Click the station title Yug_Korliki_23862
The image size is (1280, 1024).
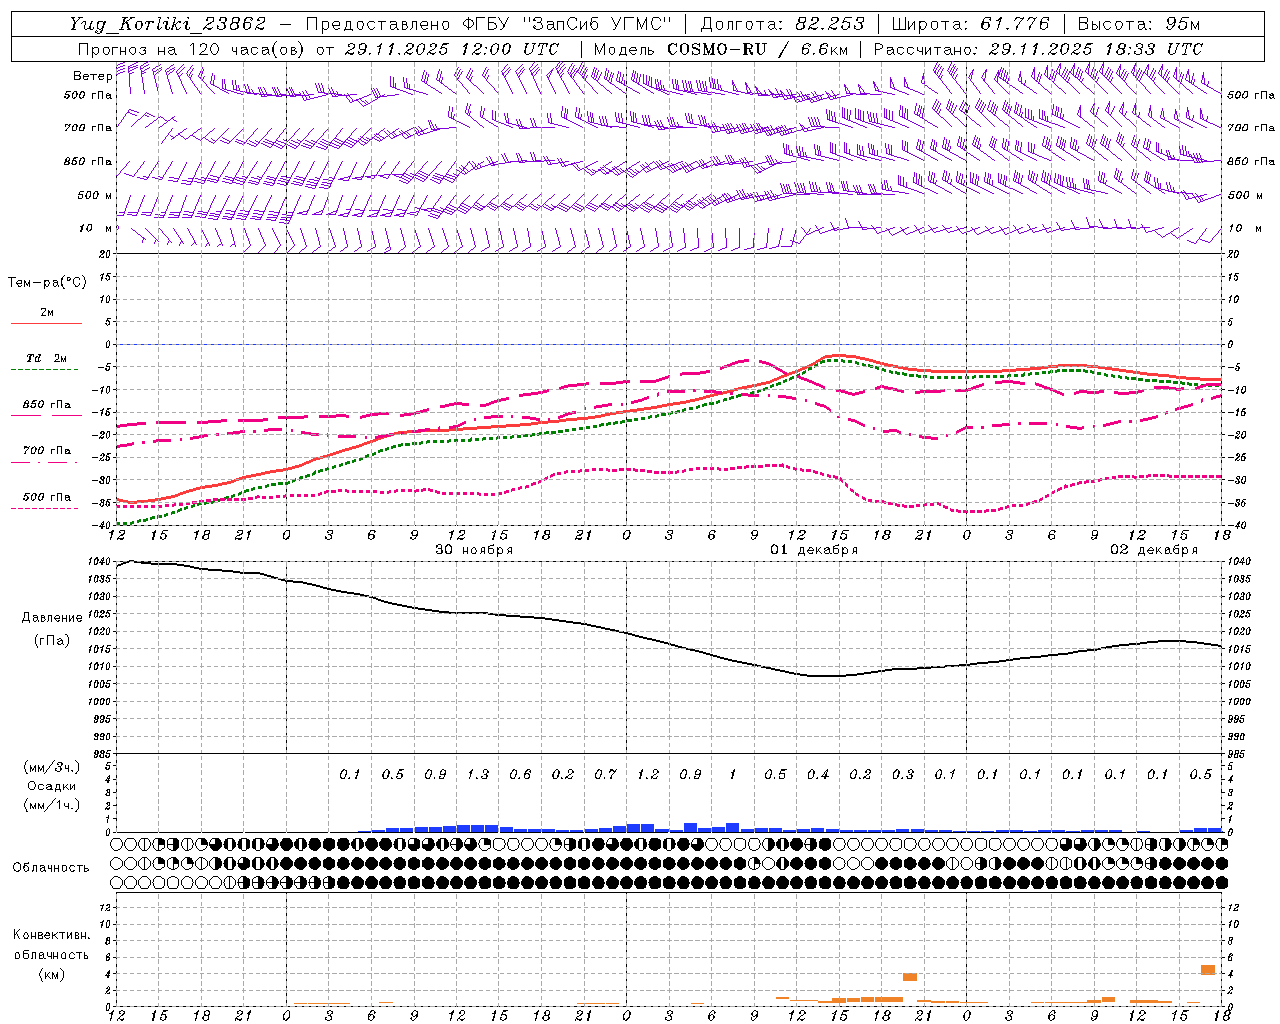[168, 24]
